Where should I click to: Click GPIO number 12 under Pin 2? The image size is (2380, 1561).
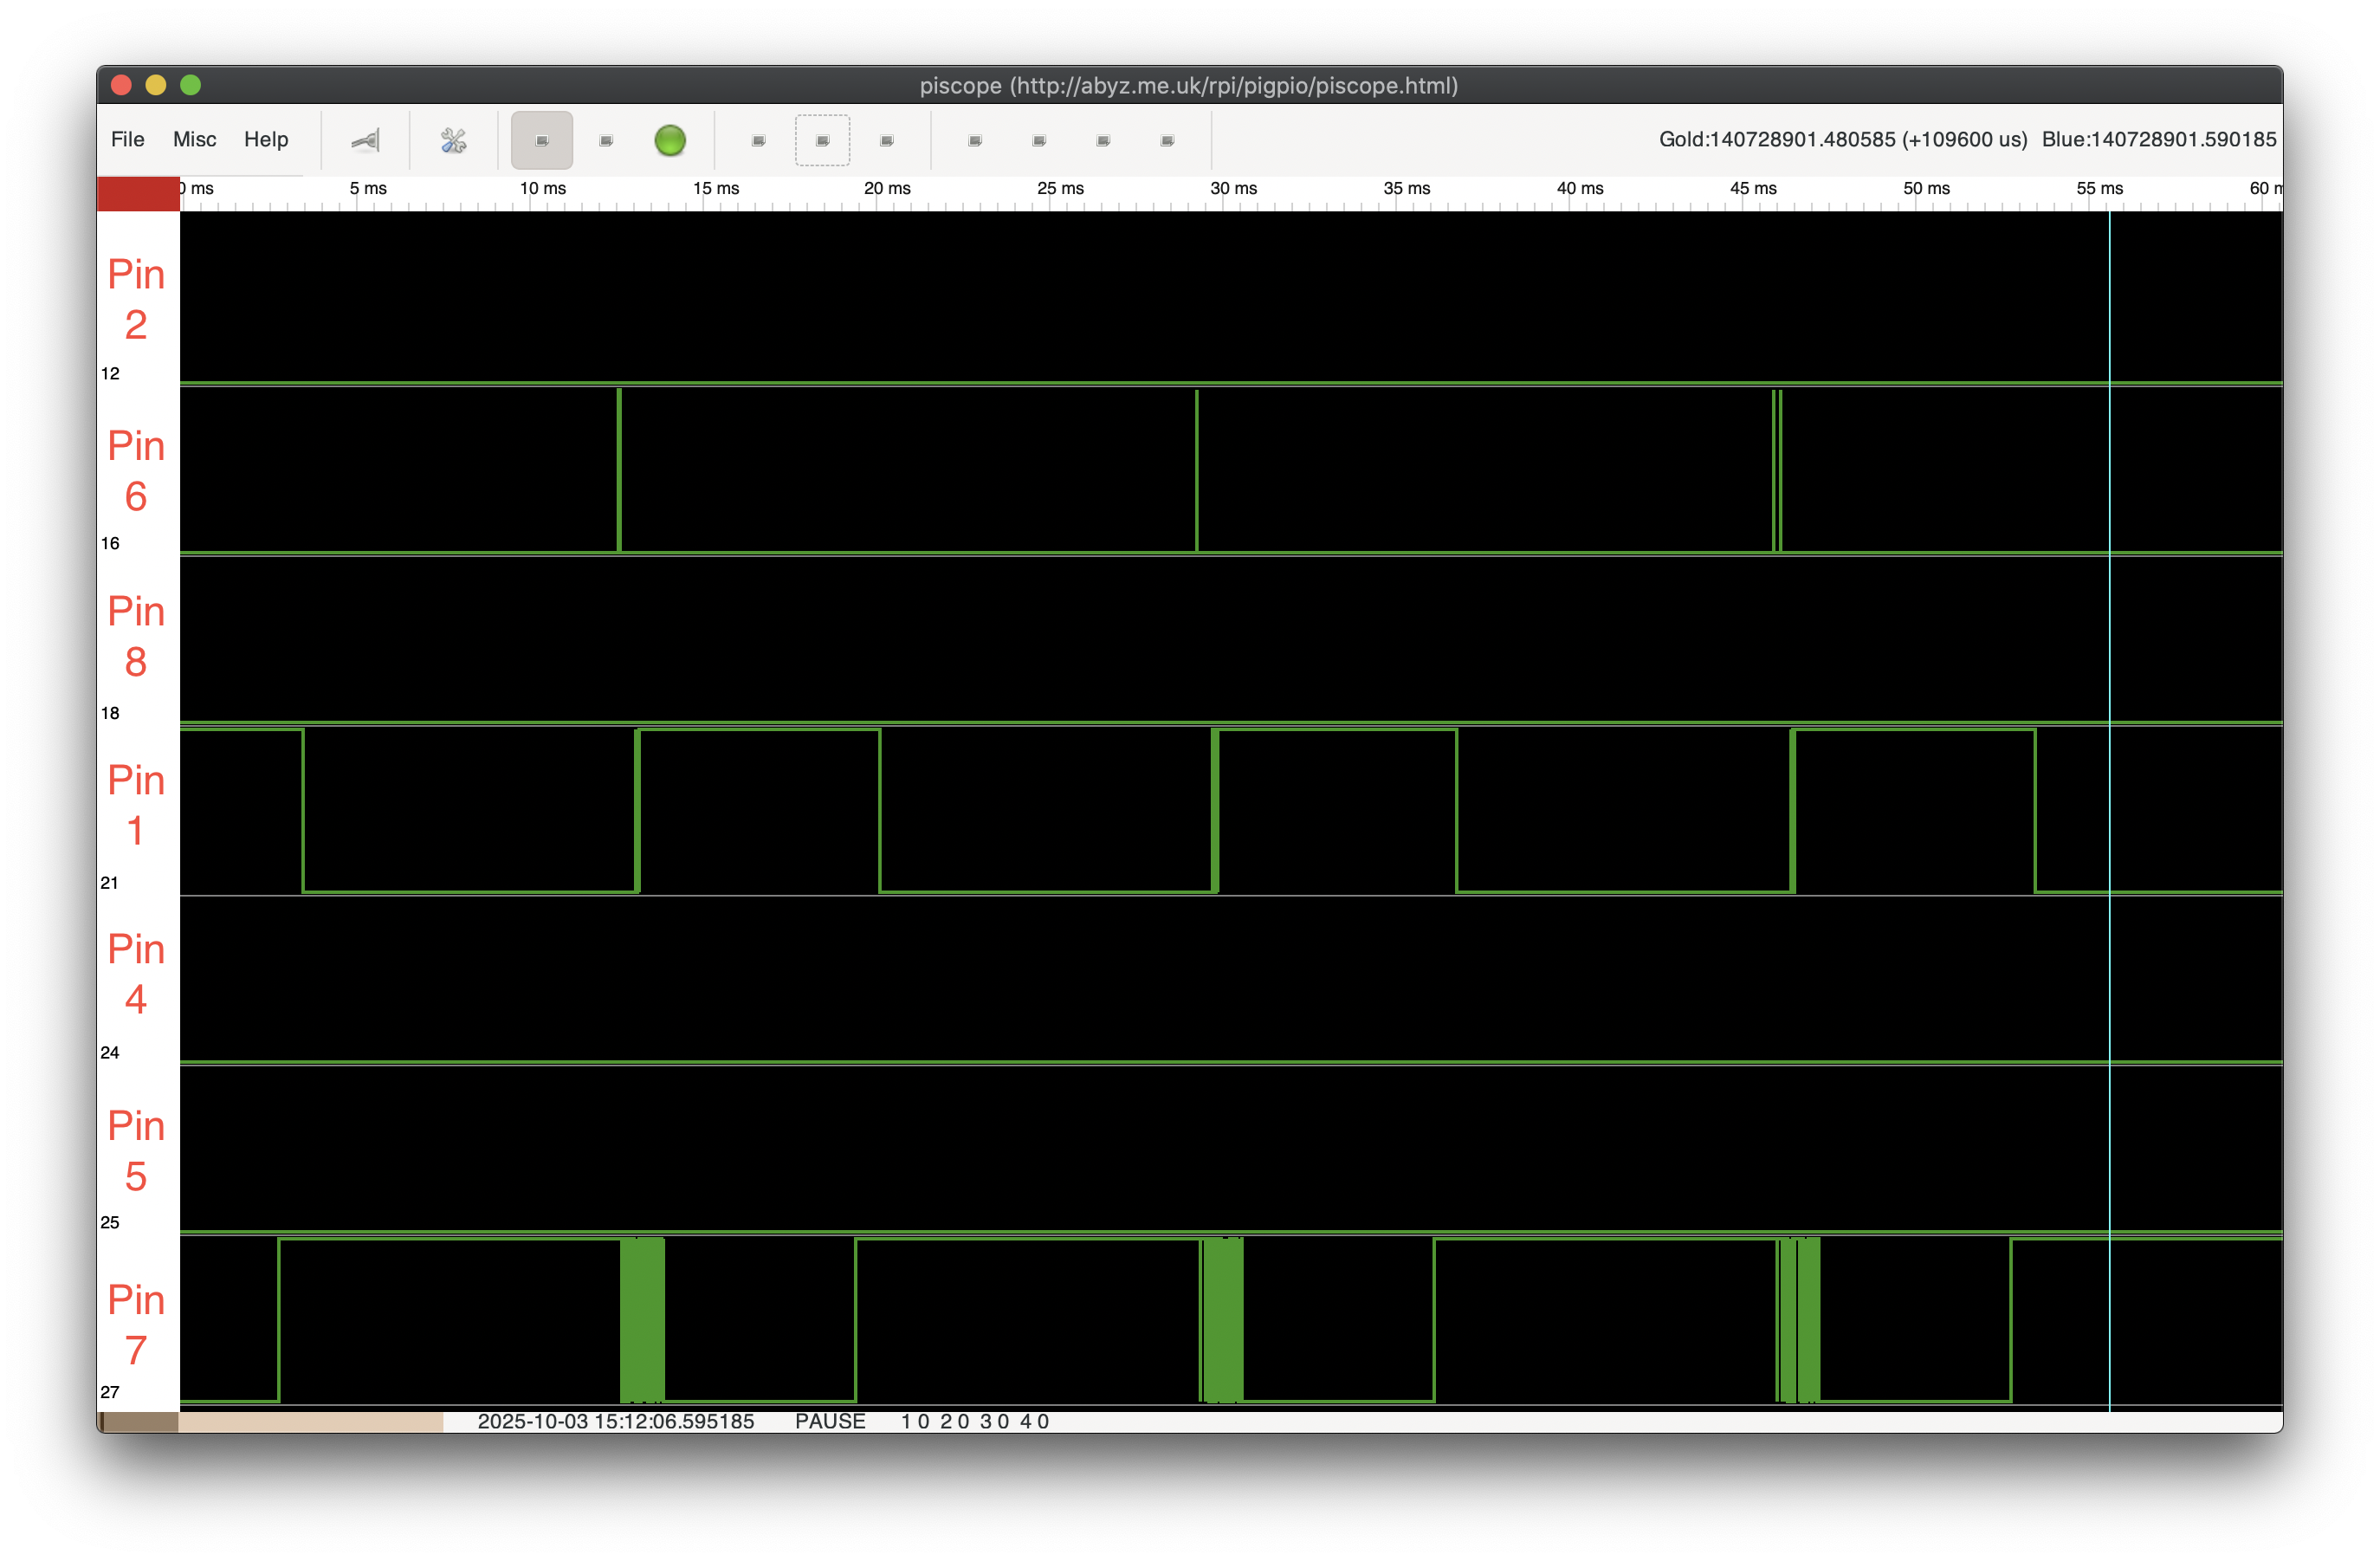110,374
